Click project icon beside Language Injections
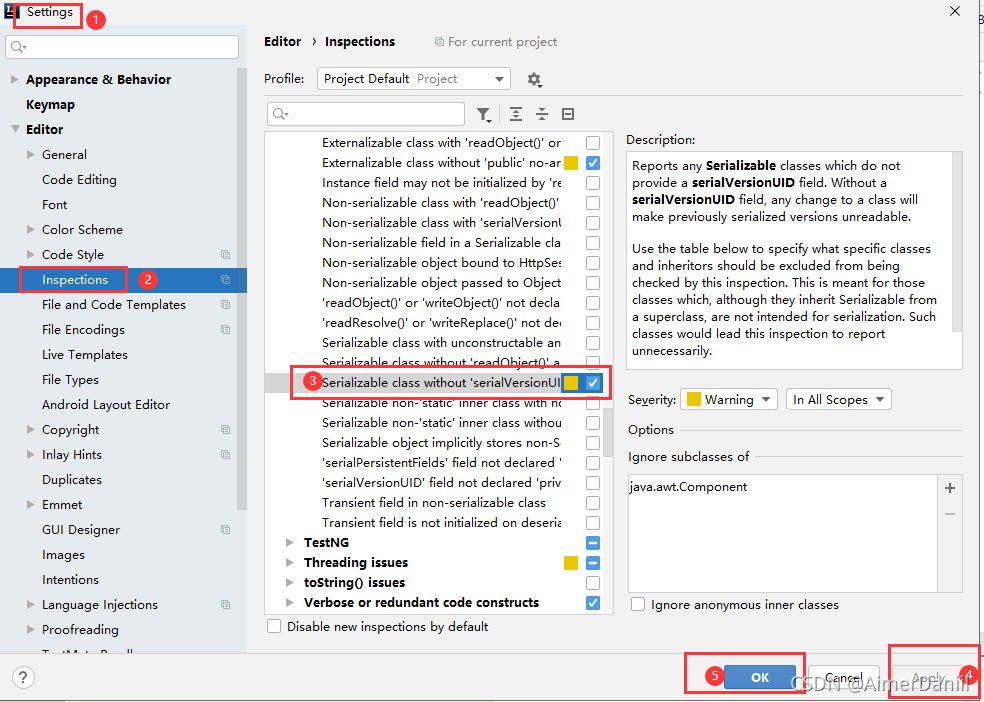This screenshot has height=702, width=984. [225, 605]
